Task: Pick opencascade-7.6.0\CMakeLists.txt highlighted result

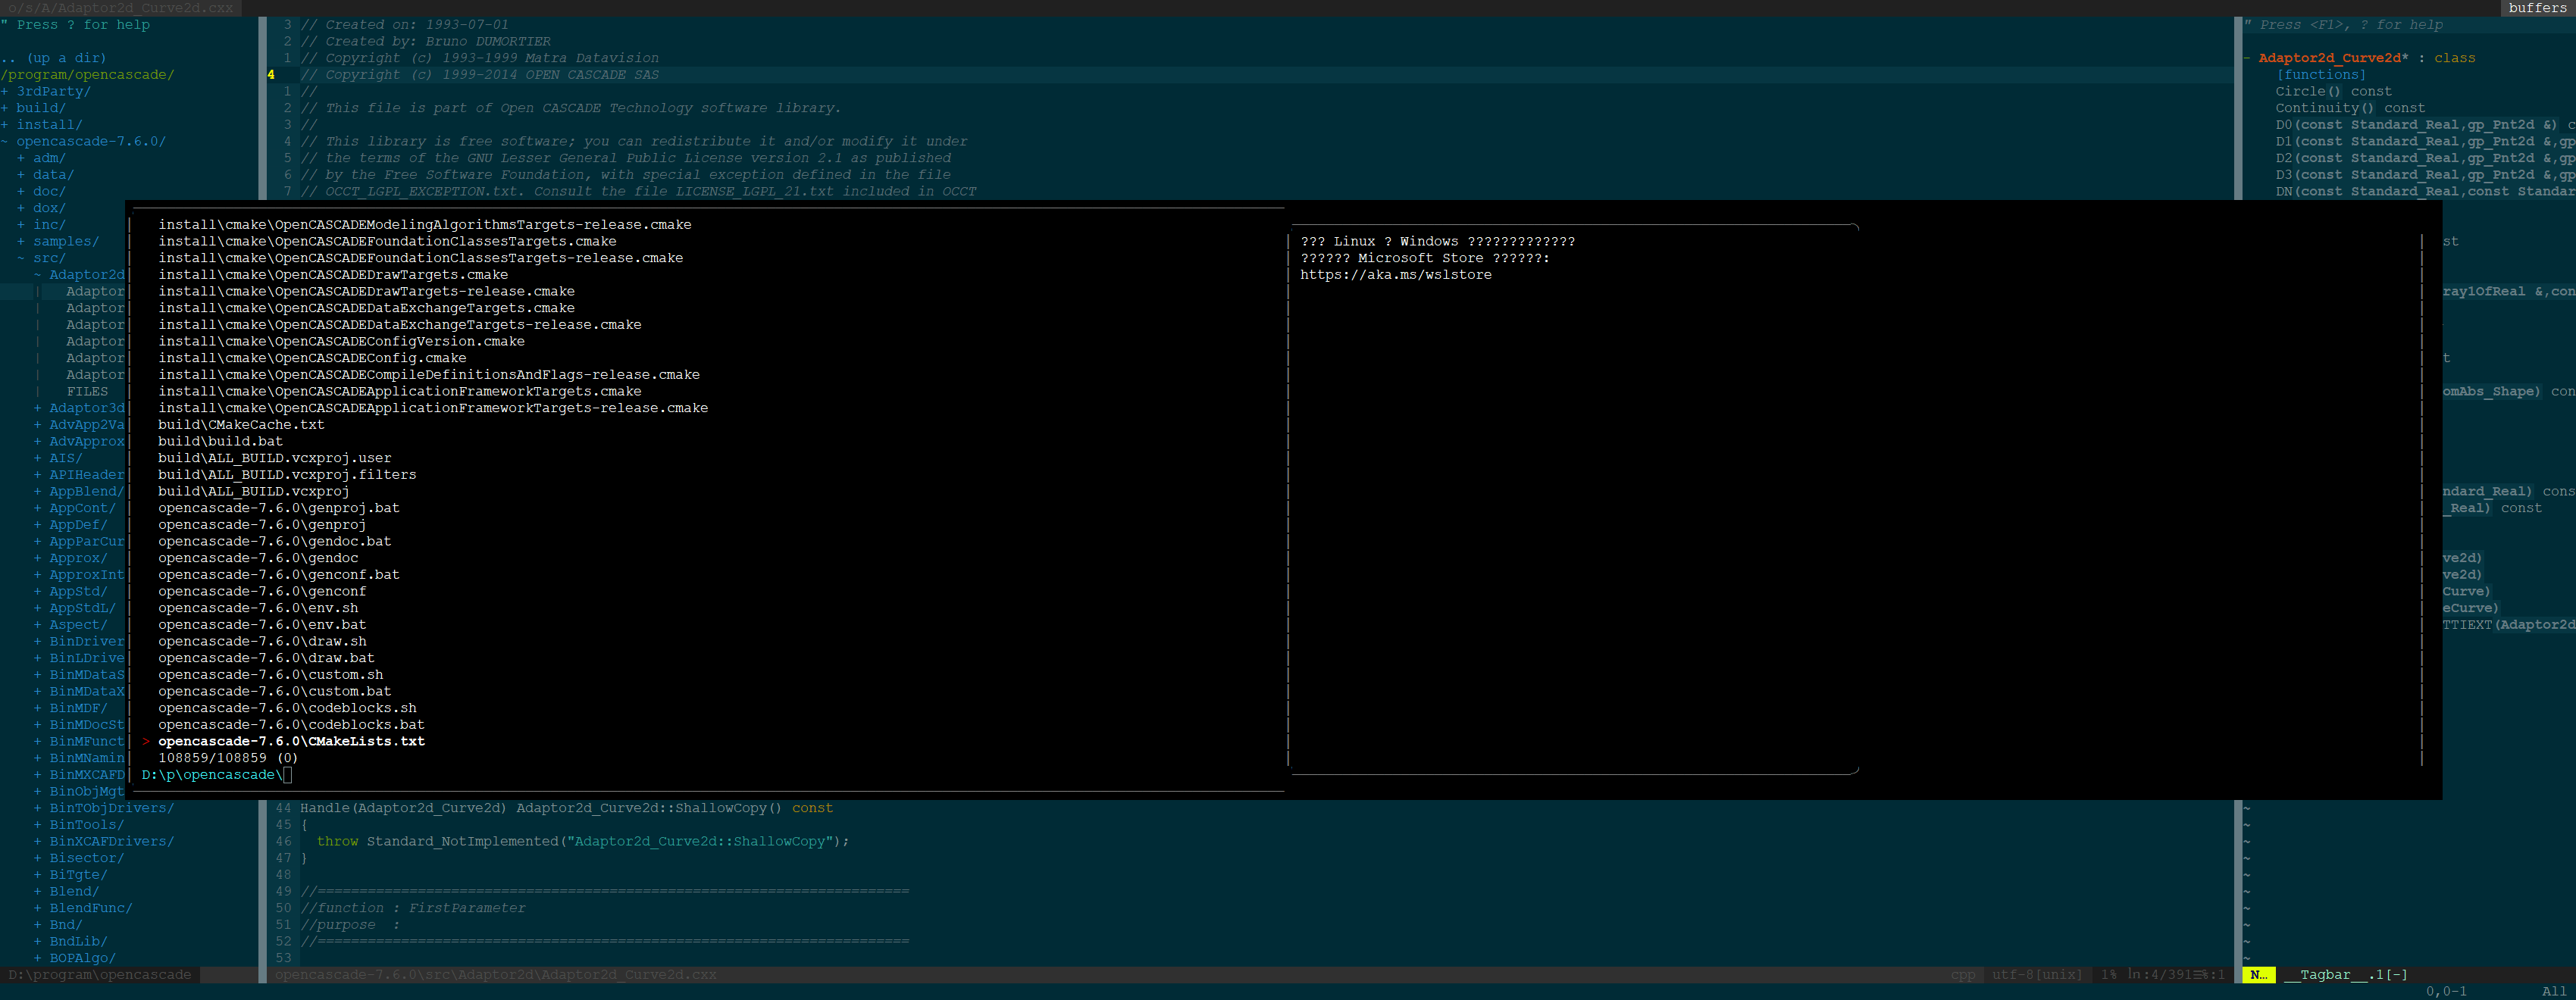Action: [x=291, y=741]
